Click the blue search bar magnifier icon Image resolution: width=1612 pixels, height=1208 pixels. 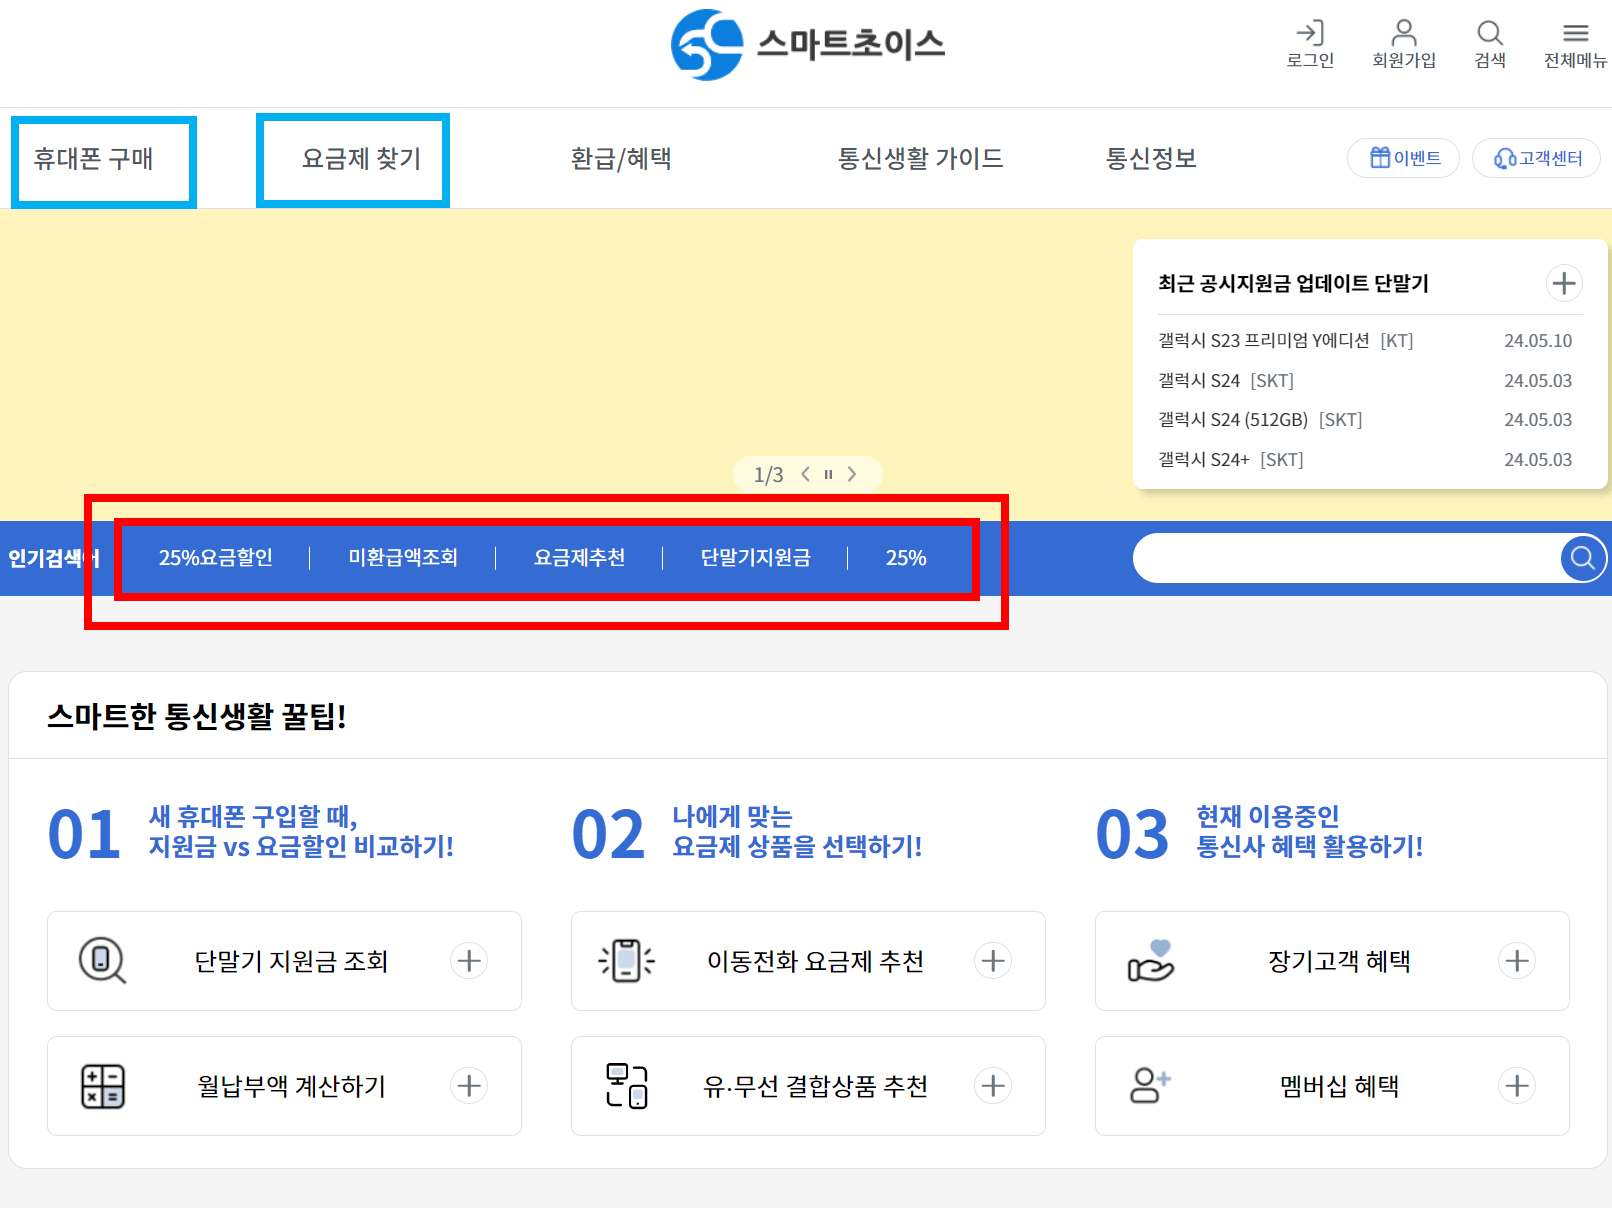point(1582,558)
